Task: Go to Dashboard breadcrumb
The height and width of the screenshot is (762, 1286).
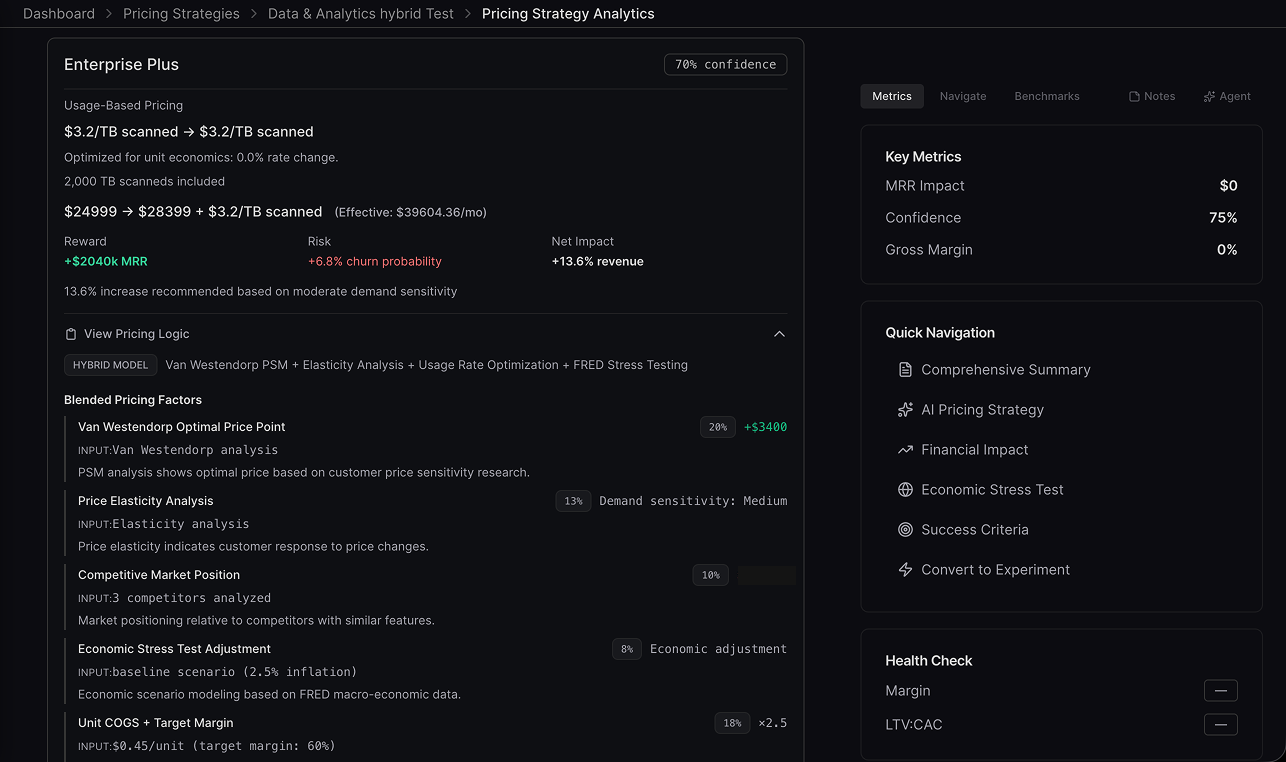Action: (59, 14)
